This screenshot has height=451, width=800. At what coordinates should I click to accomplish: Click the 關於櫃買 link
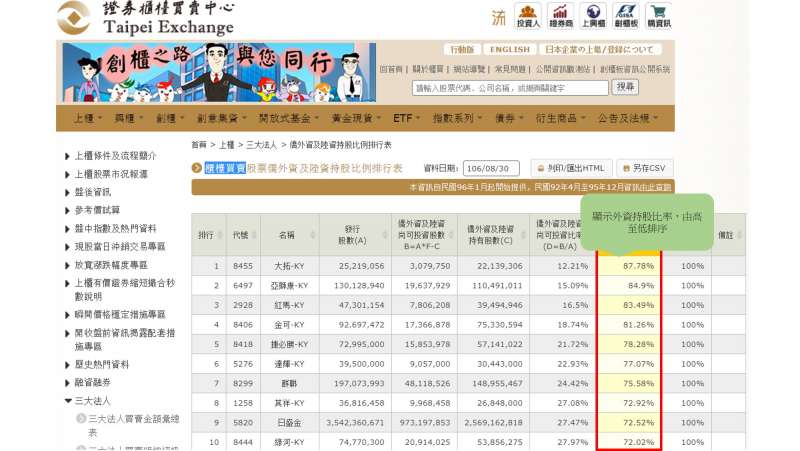(428, 69)
